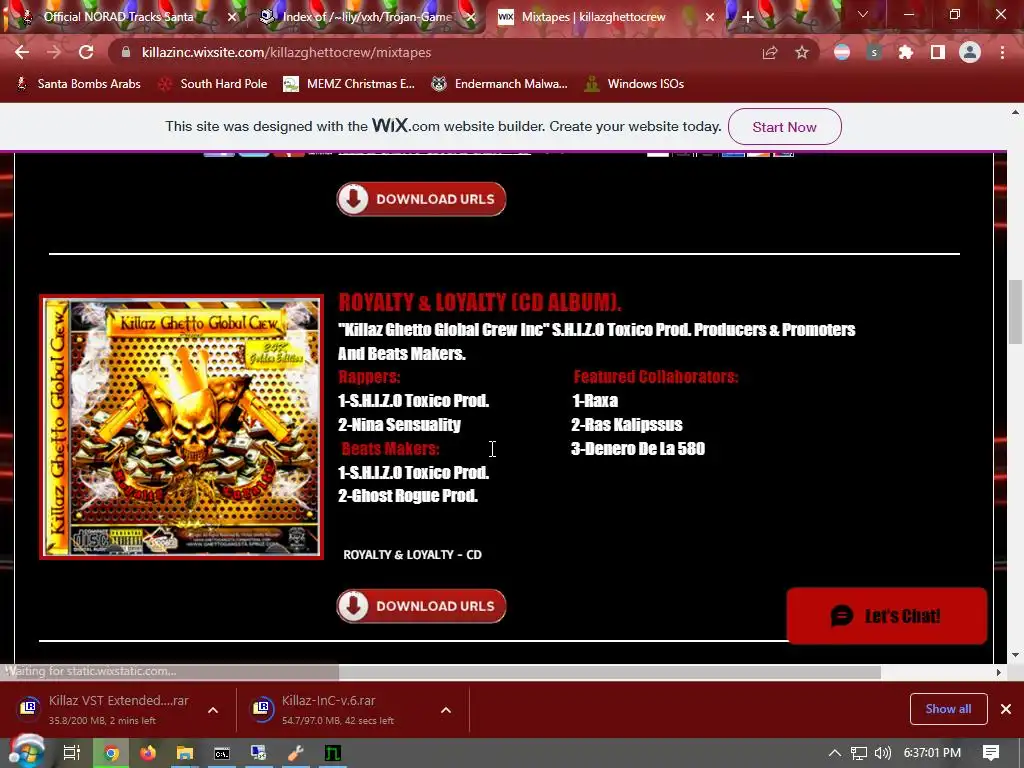Viewport: 1024px width, 768px height.
Task: Open Task View on the taskbar
Action: [72, 753]
